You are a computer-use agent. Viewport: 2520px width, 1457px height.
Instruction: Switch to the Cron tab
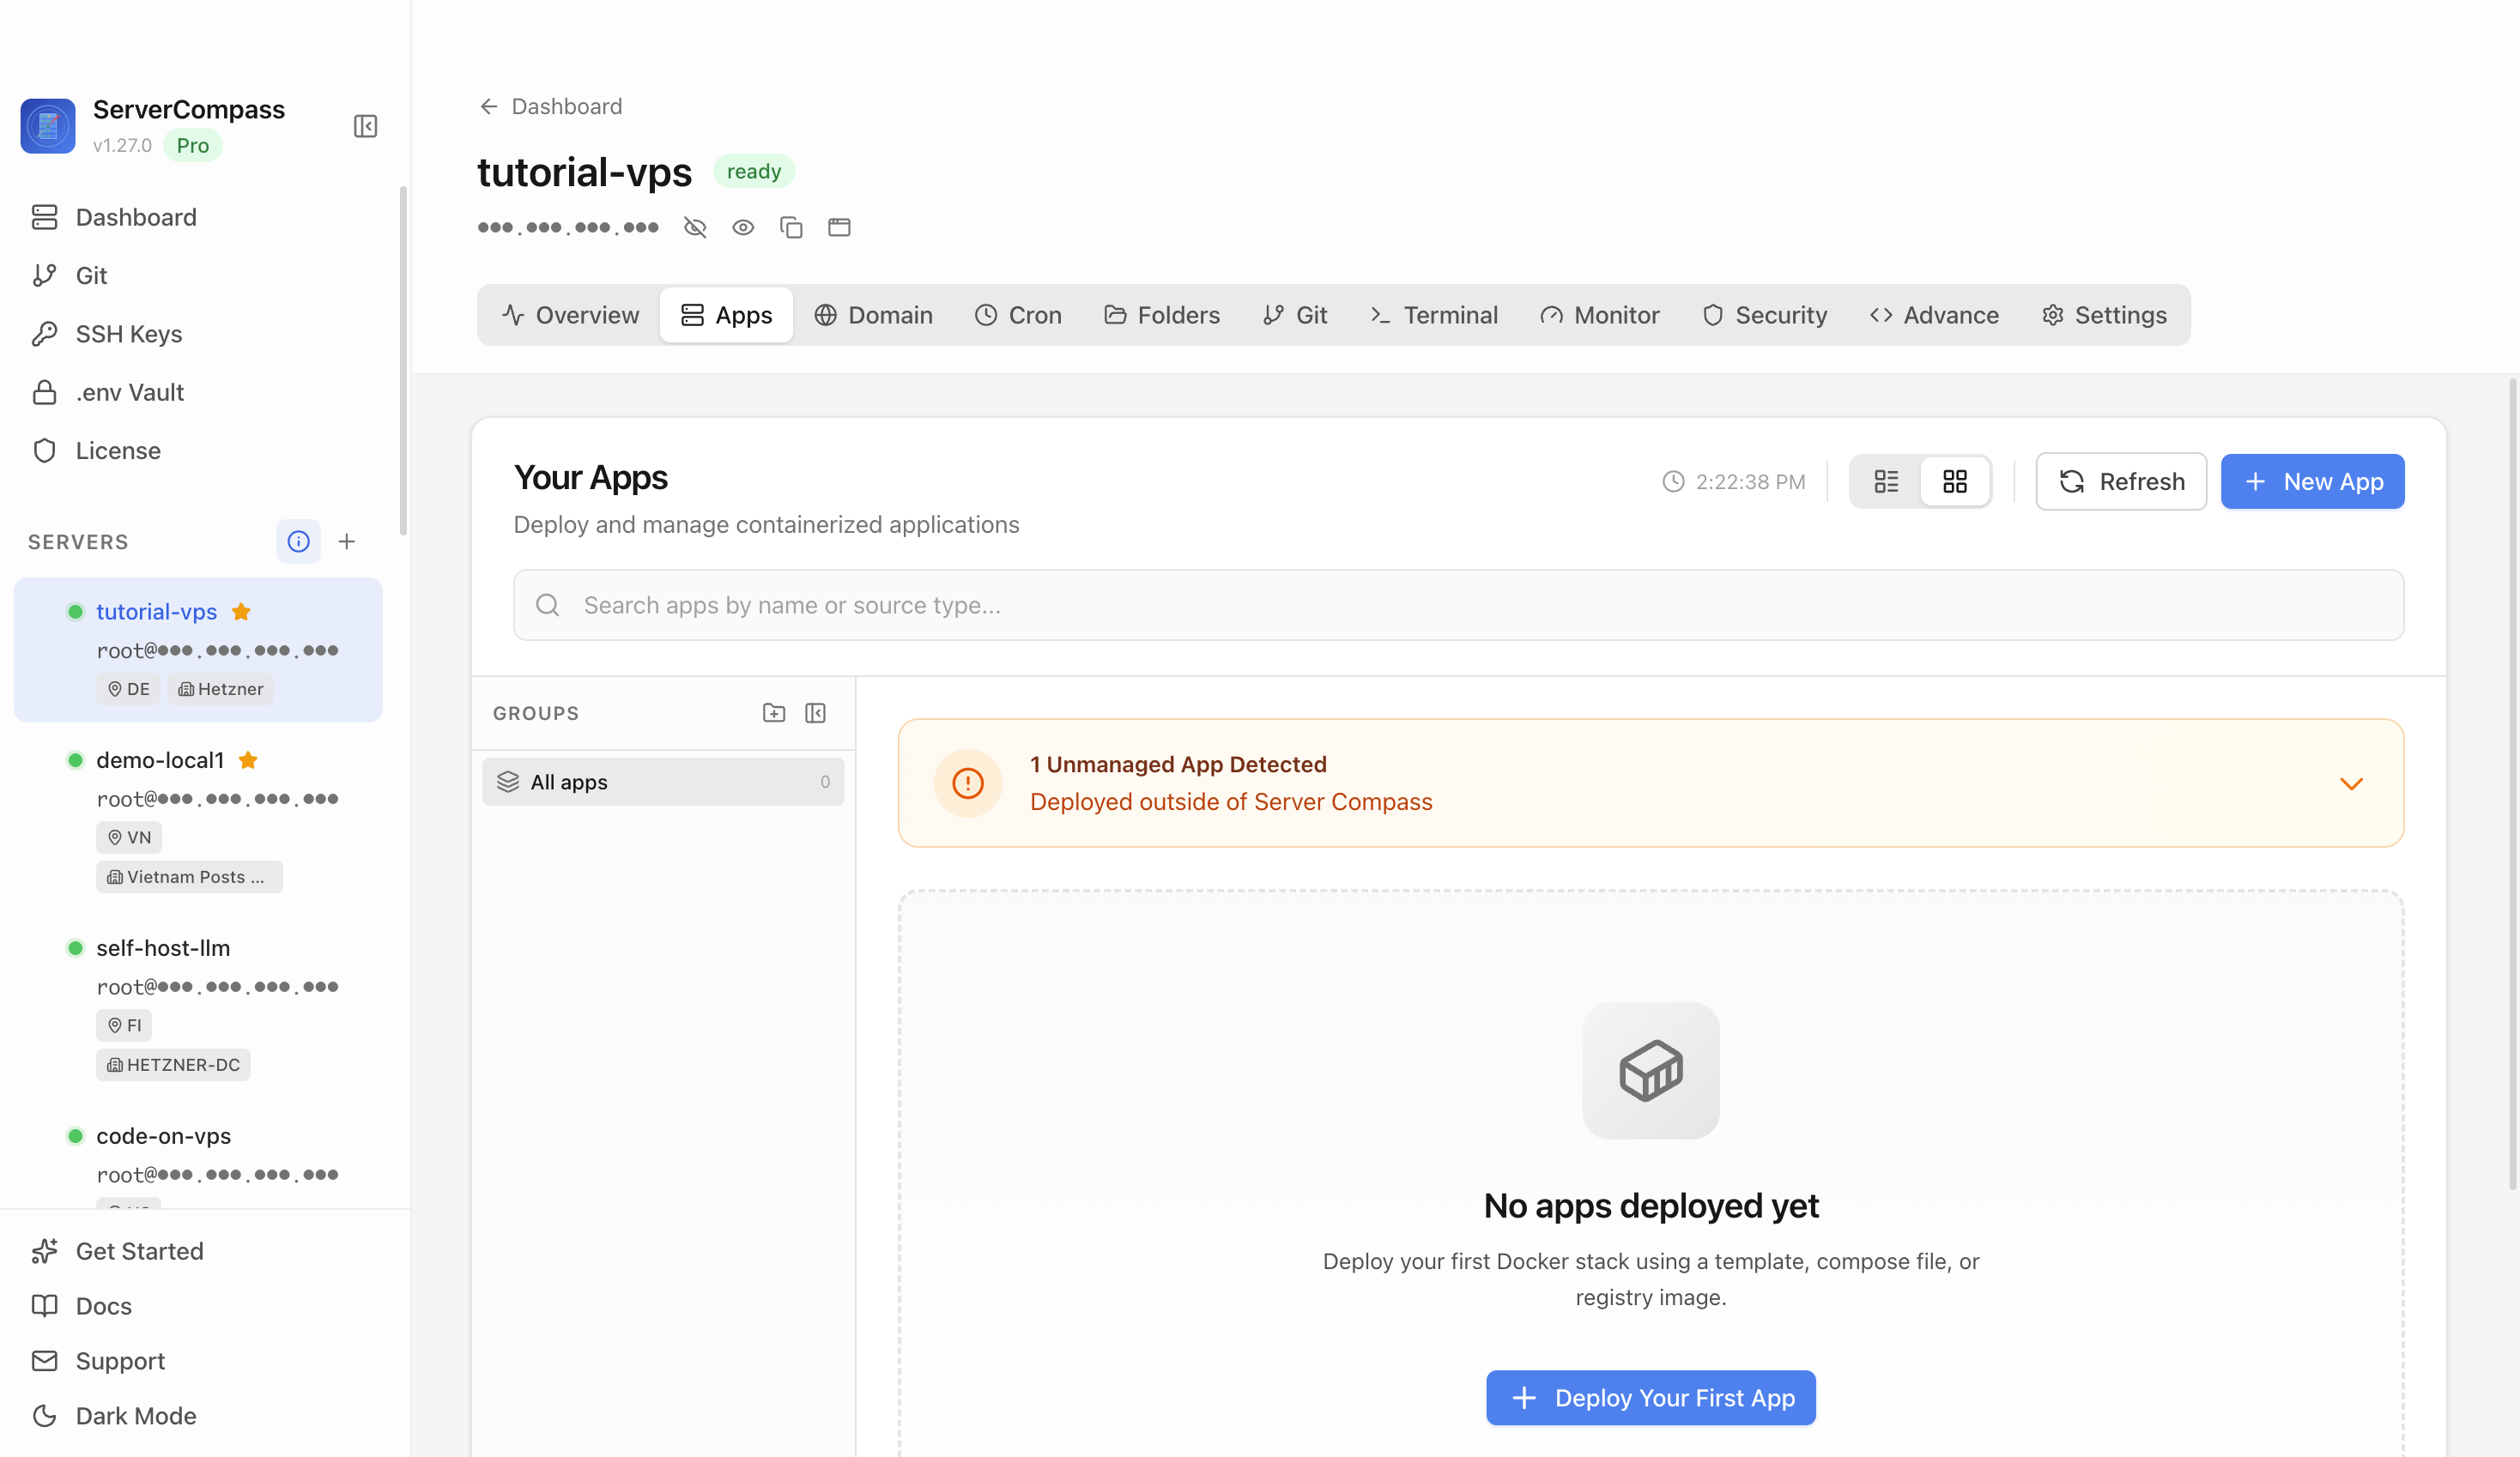(x=1018, y=315)
